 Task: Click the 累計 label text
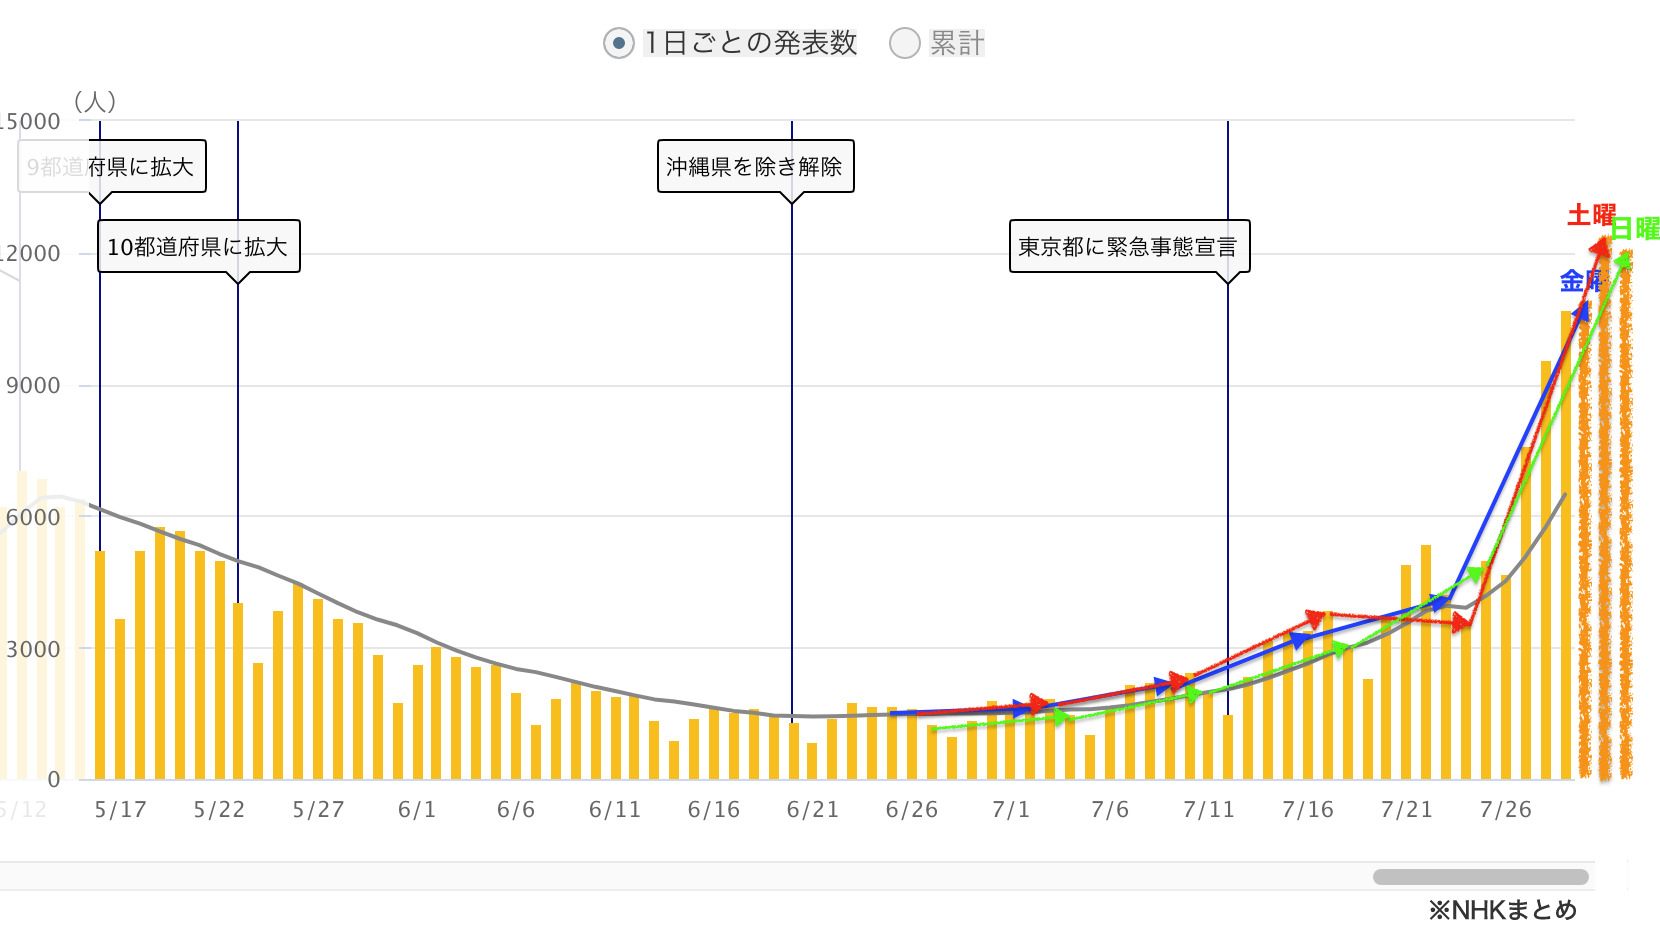pyautogui.click(x=957, y=43)
